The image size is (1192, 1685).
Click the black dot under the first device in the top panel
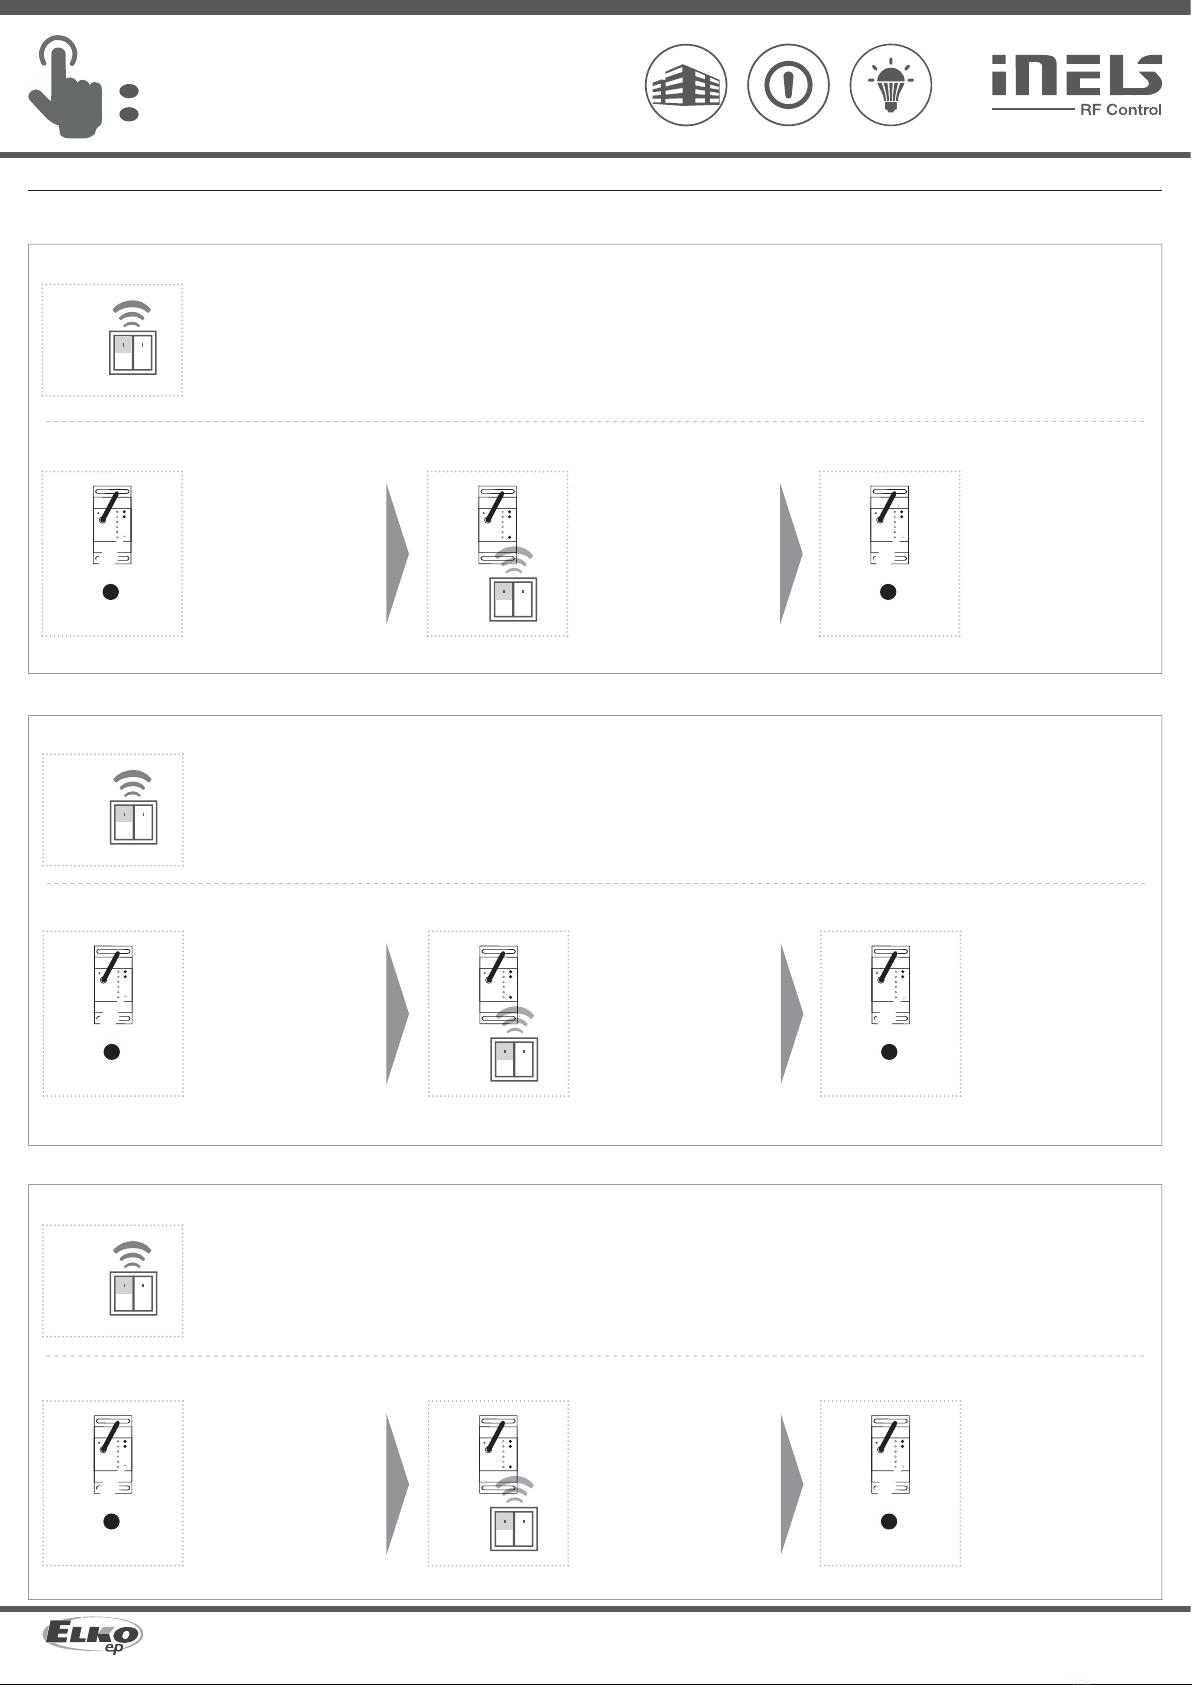[x=112, y=592]
